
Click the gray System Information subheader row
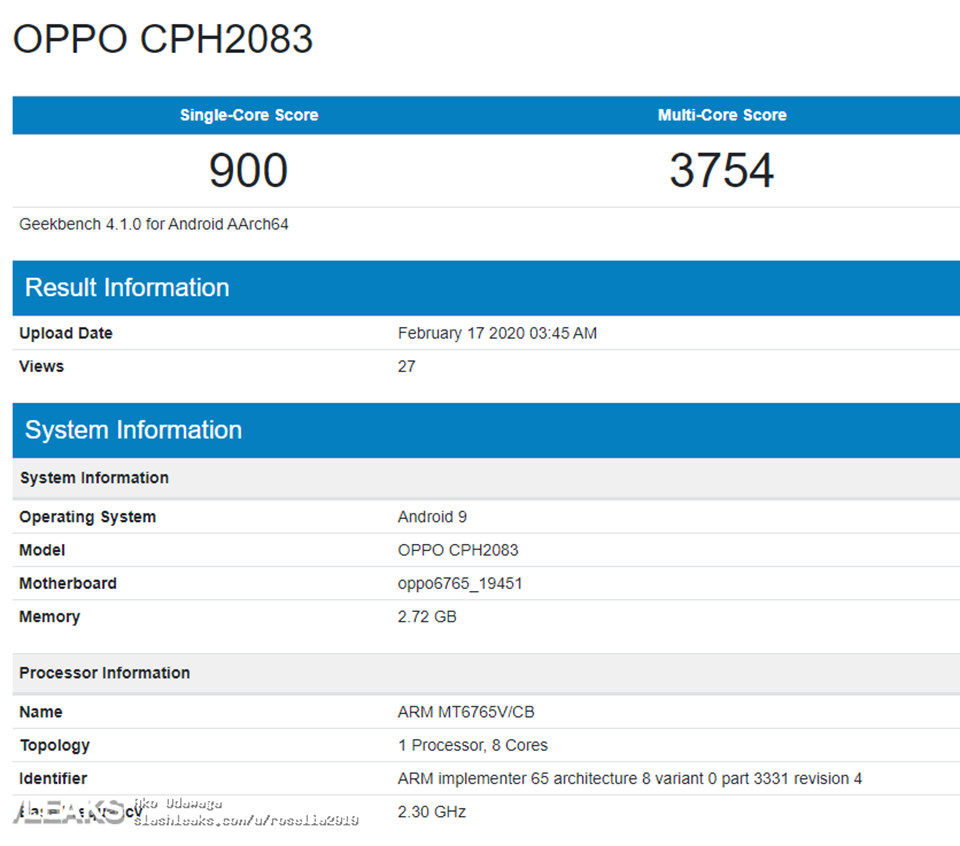click(486, 478)
